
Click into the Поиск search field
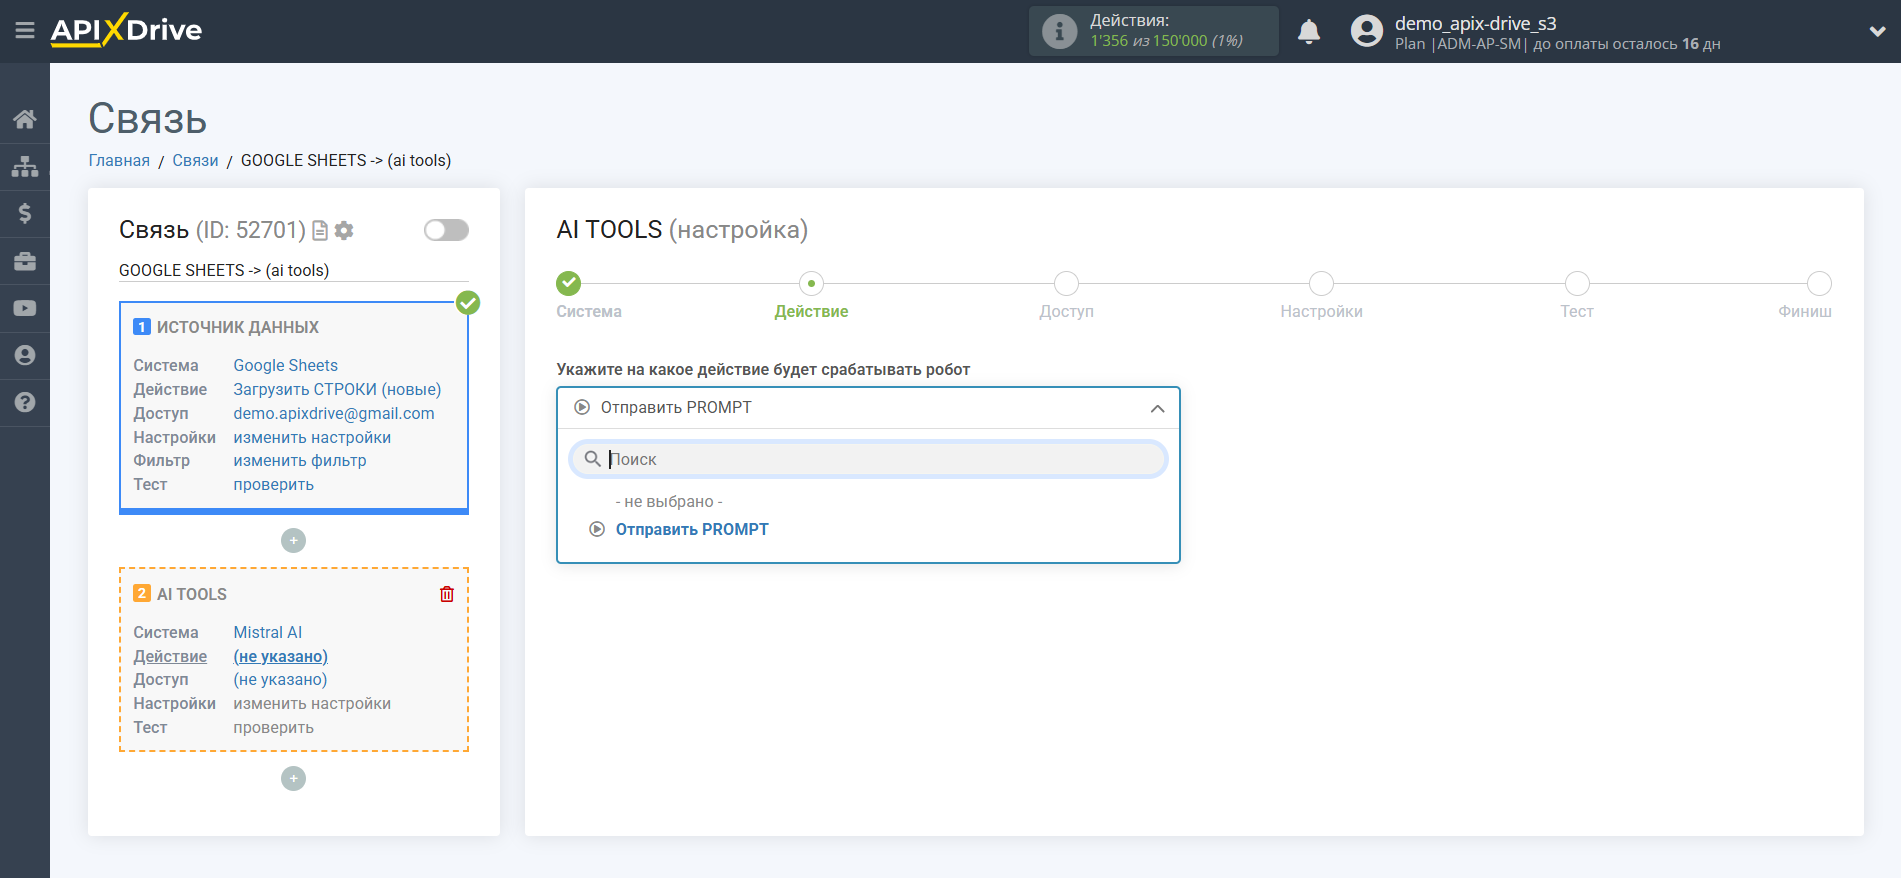(x=880, y=460)
